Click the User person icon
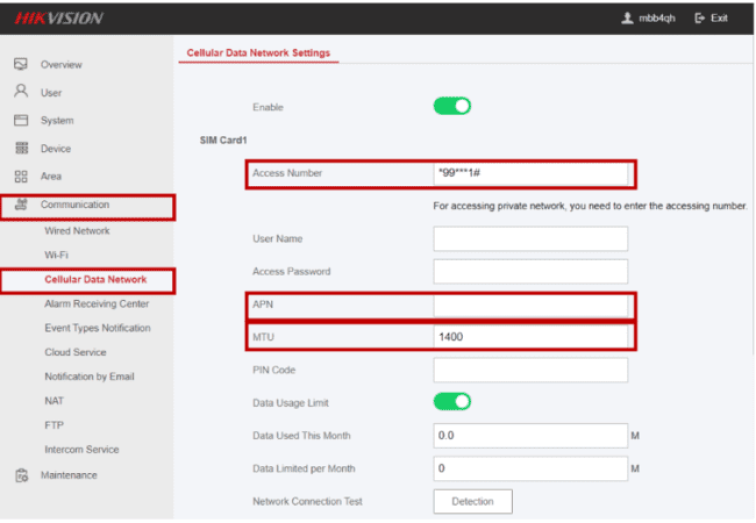This screenshot has width=756, height=523. (20, 92)
